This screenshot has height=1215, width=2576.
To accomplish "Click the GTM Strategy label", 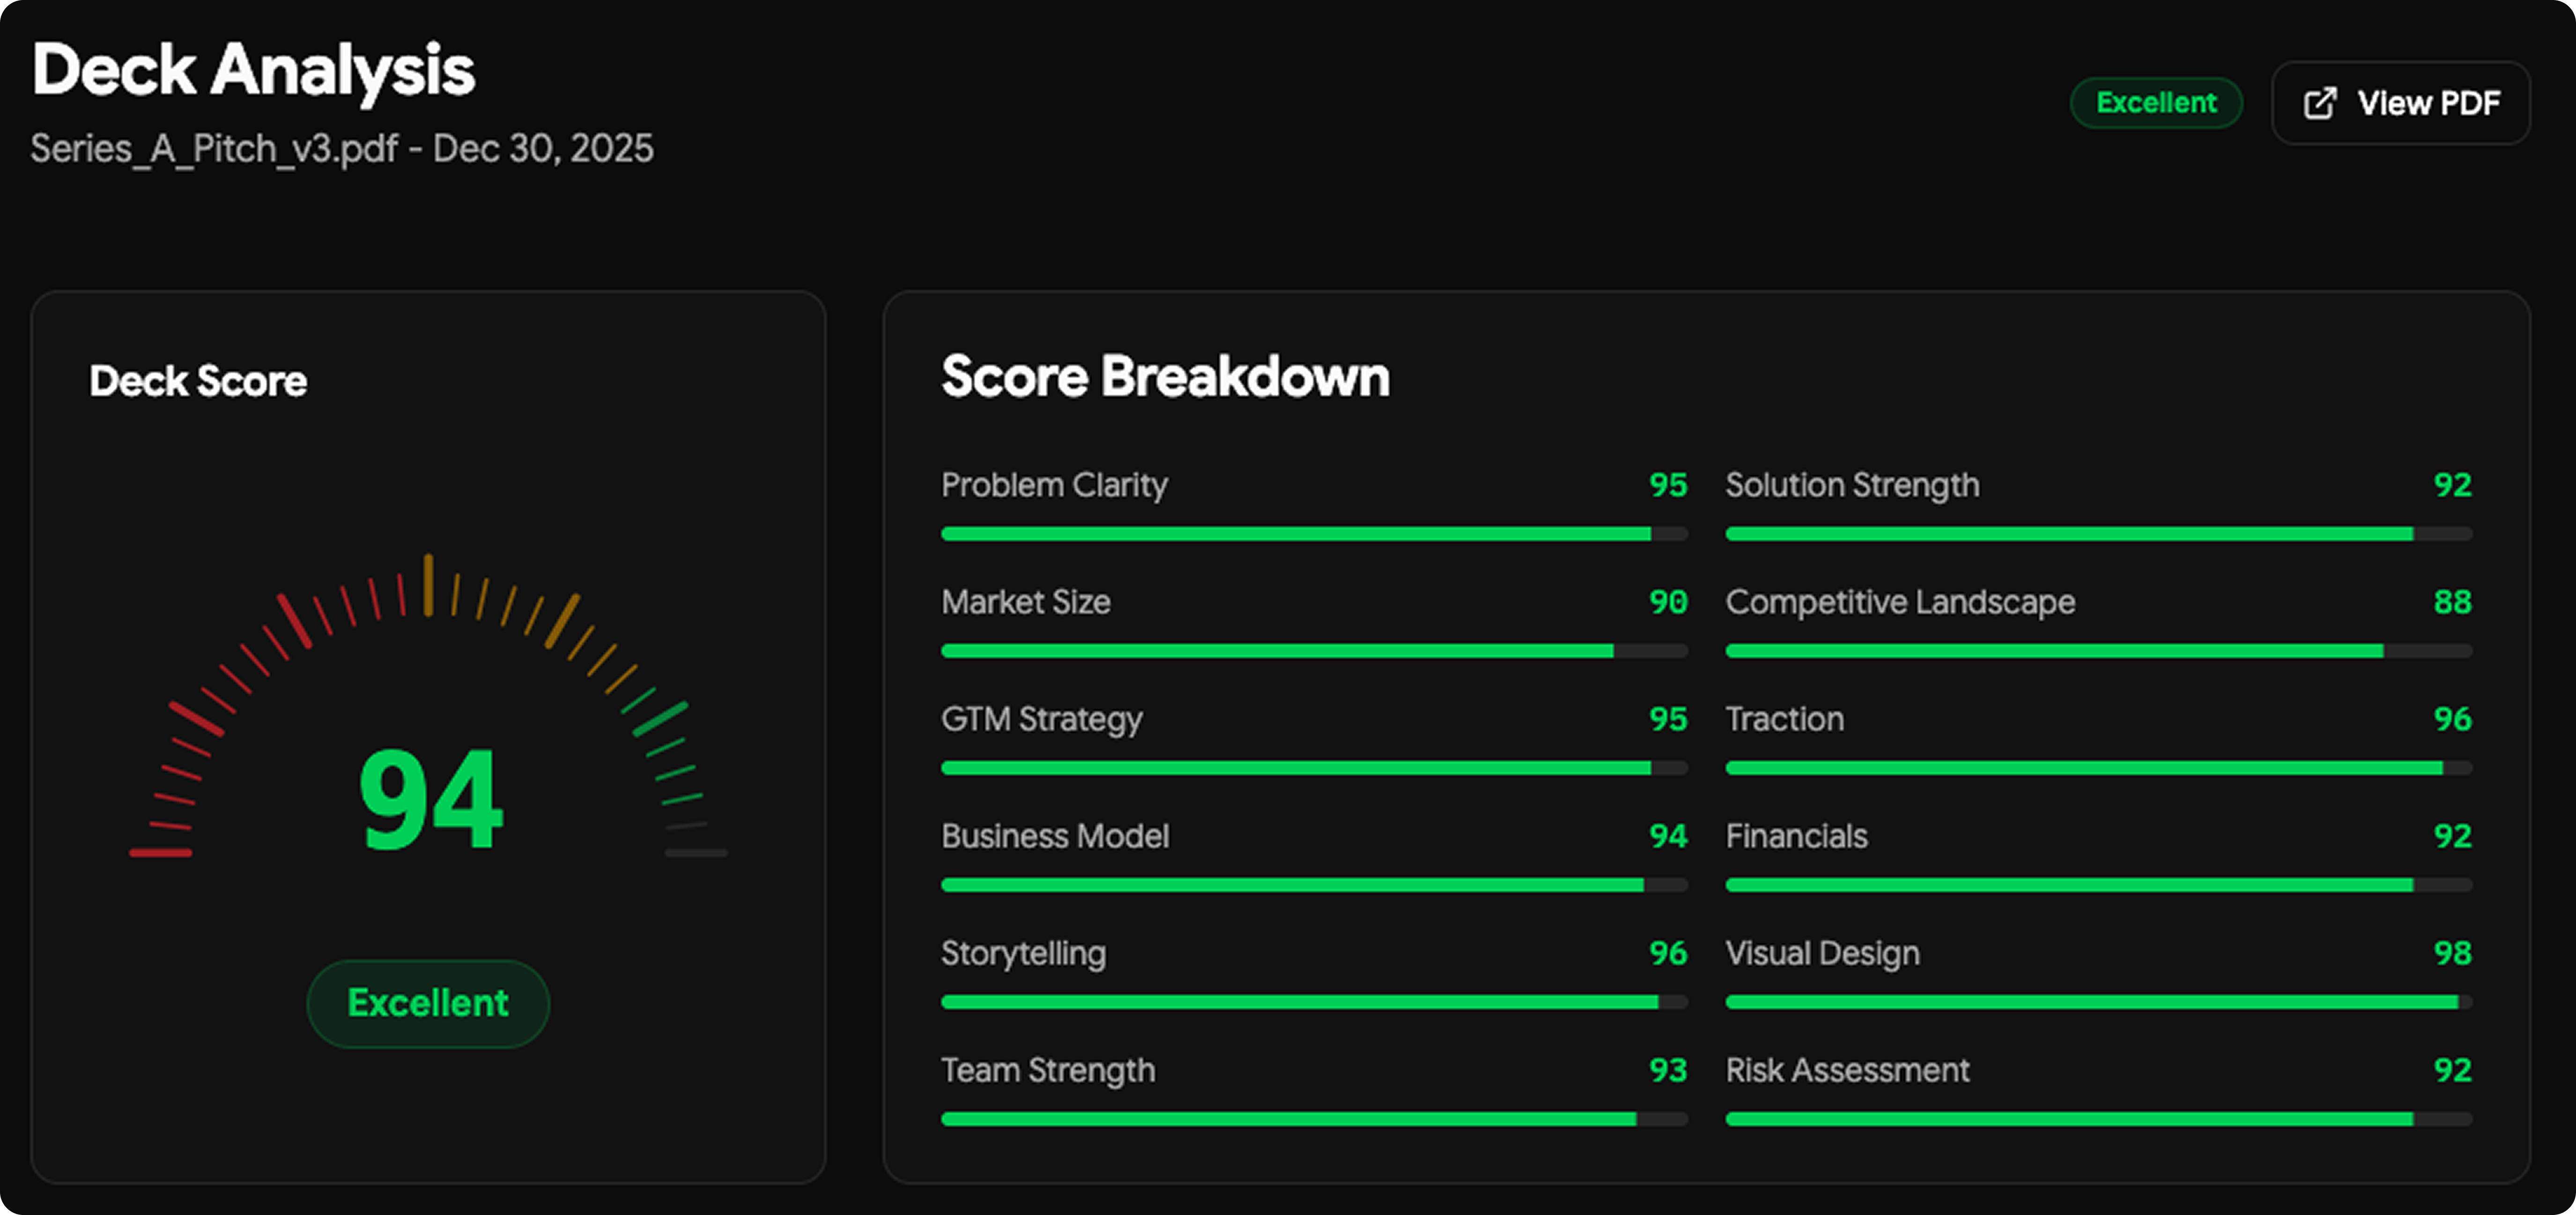I will [x=1041, y=719].
